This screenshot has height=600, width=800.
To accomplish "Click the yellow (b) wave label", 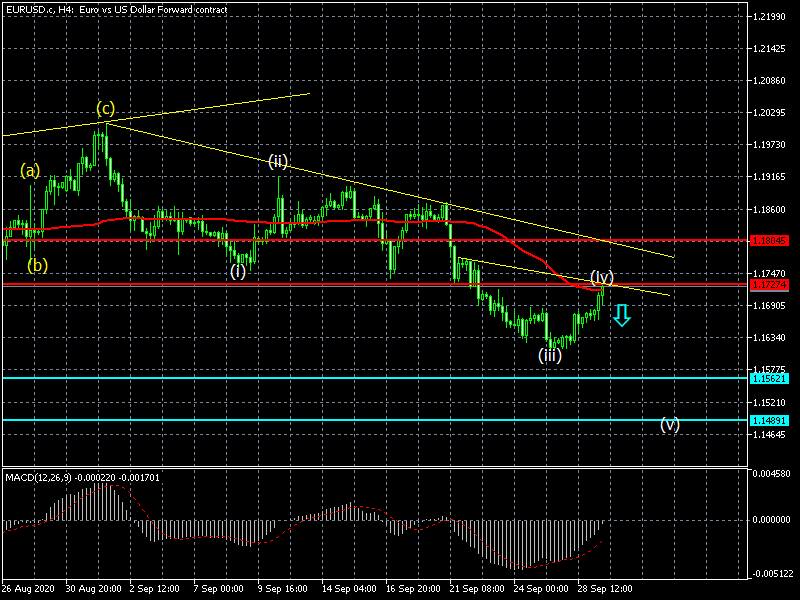I will [x=37, y=265].
